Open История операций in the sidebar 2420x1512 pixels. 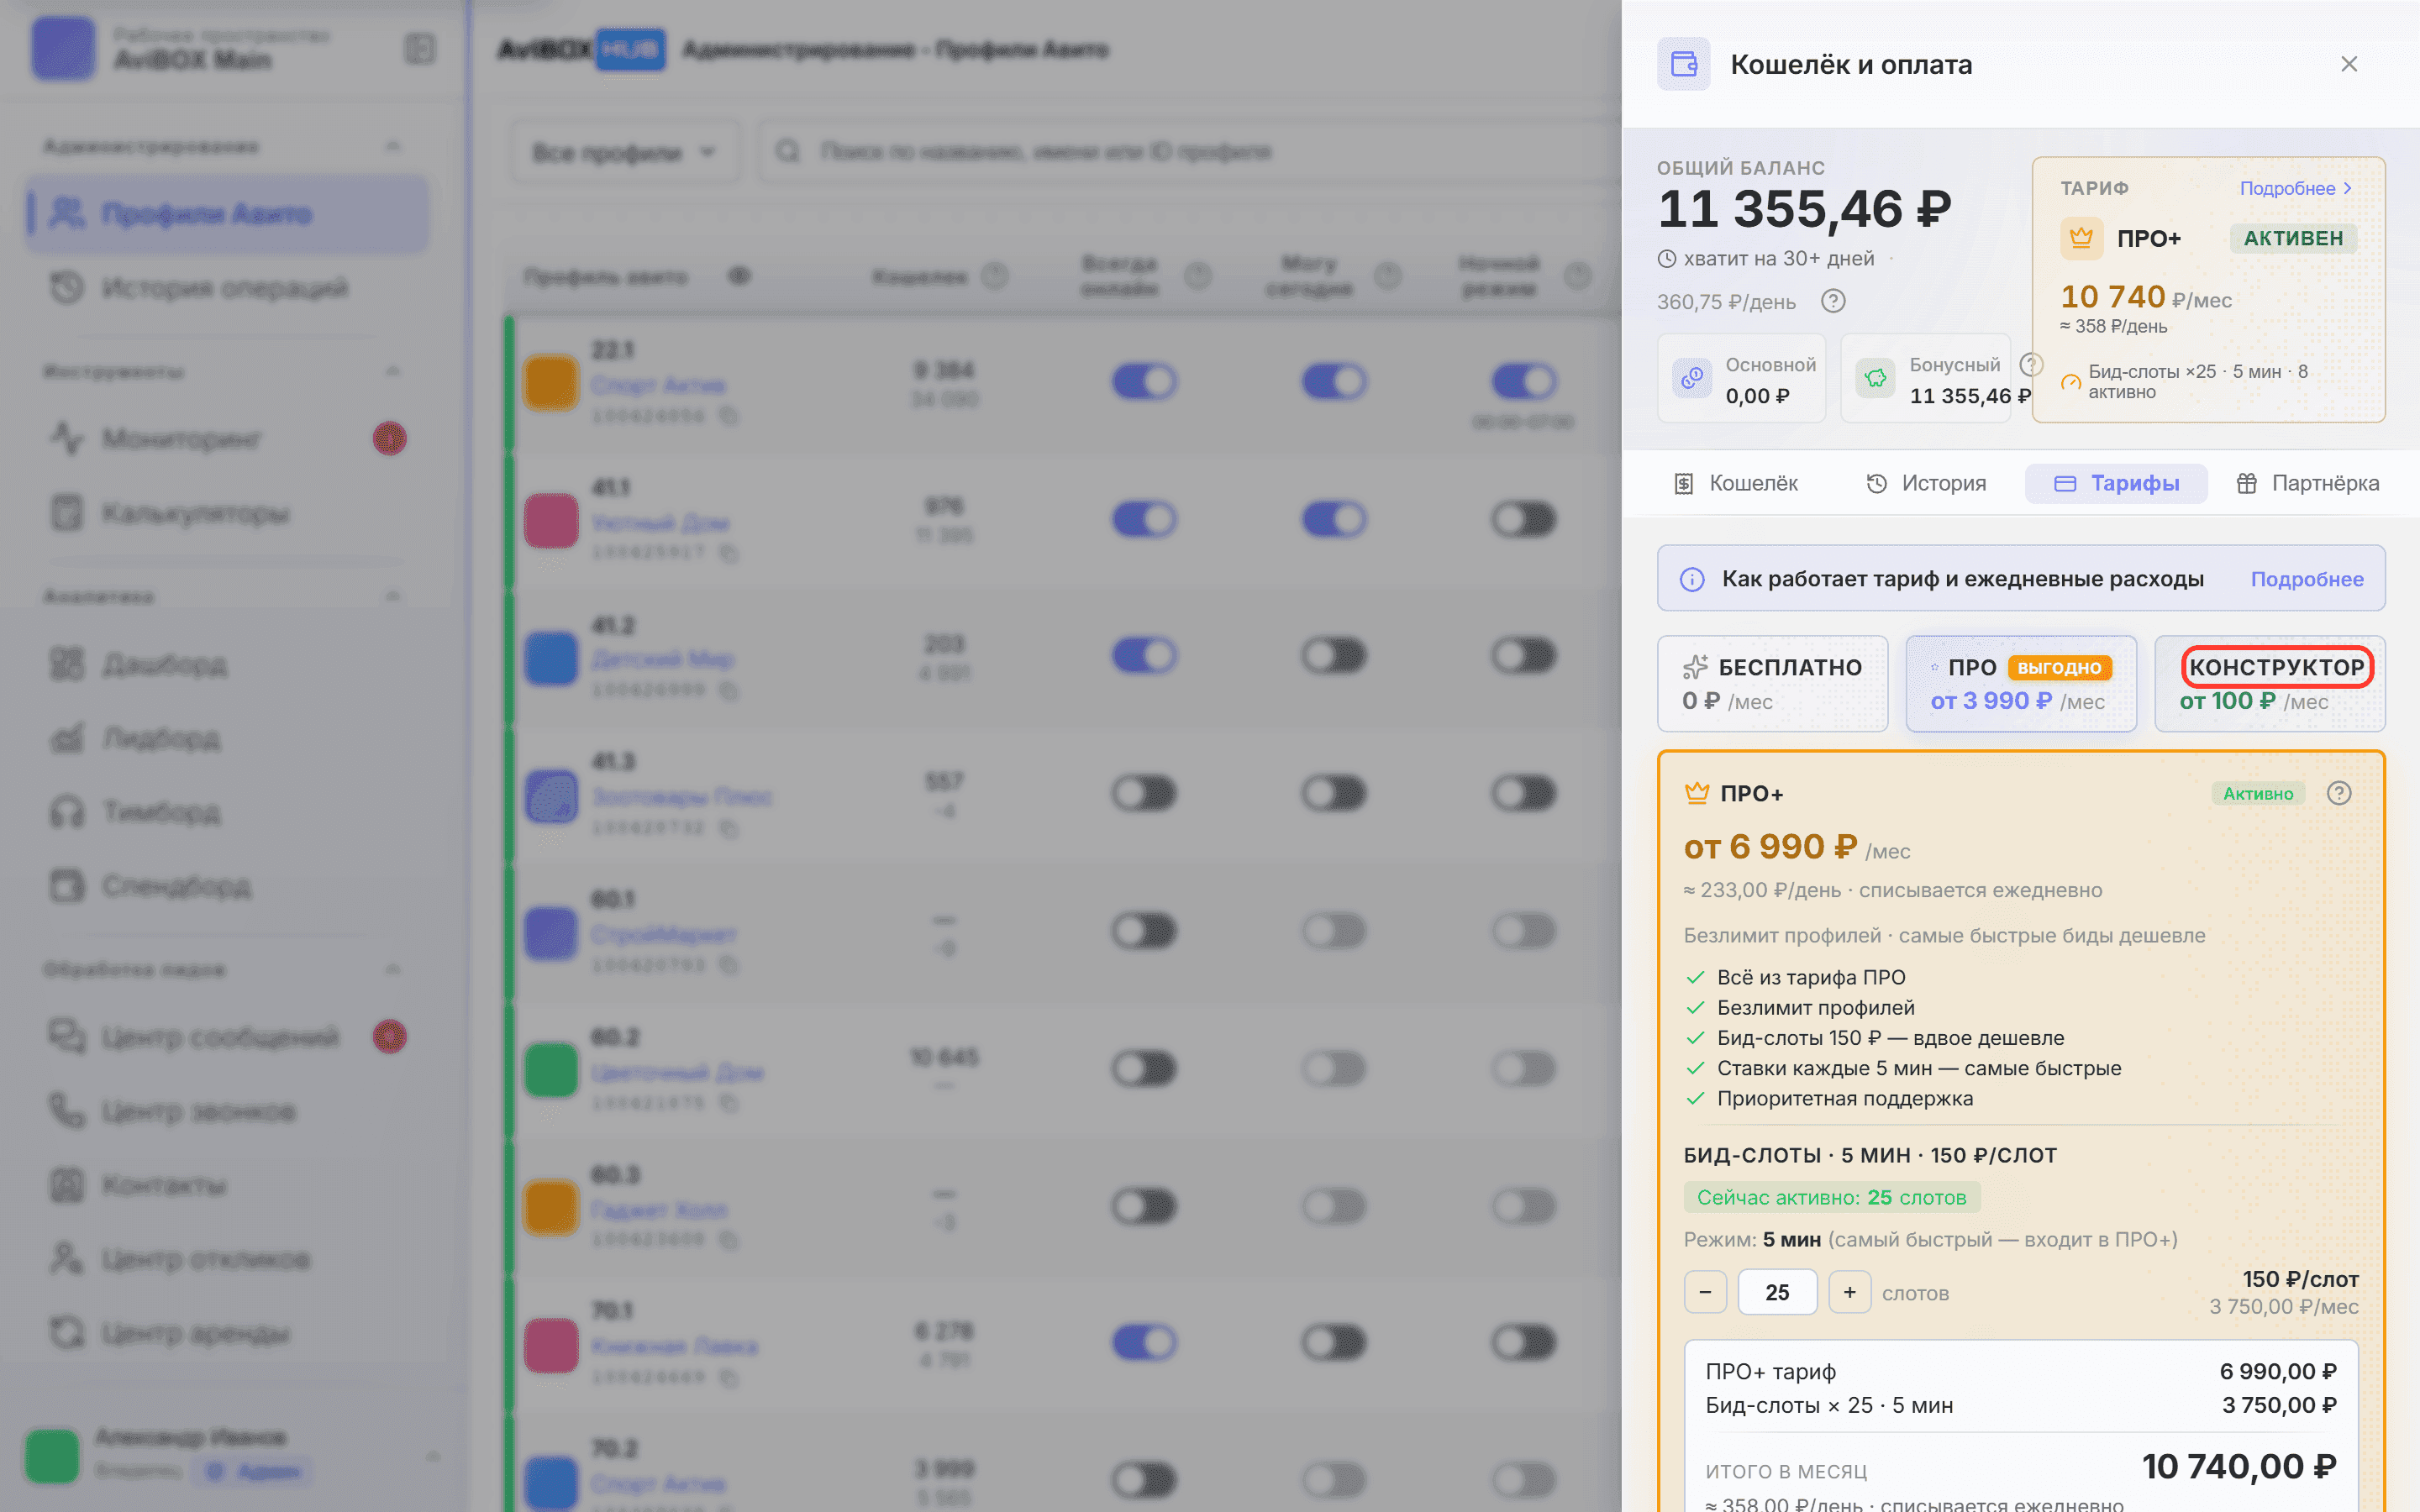pos(228,288)
